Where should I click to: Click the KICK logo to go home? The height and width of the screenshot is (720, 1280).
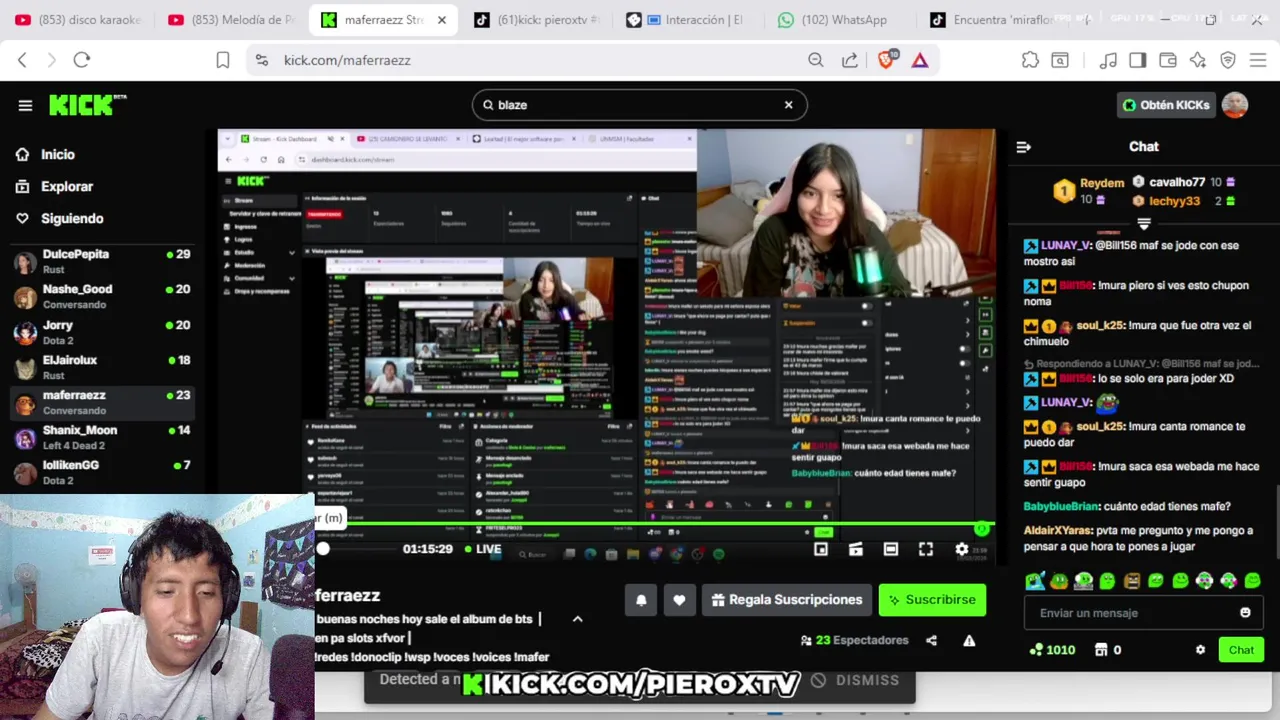87,105
